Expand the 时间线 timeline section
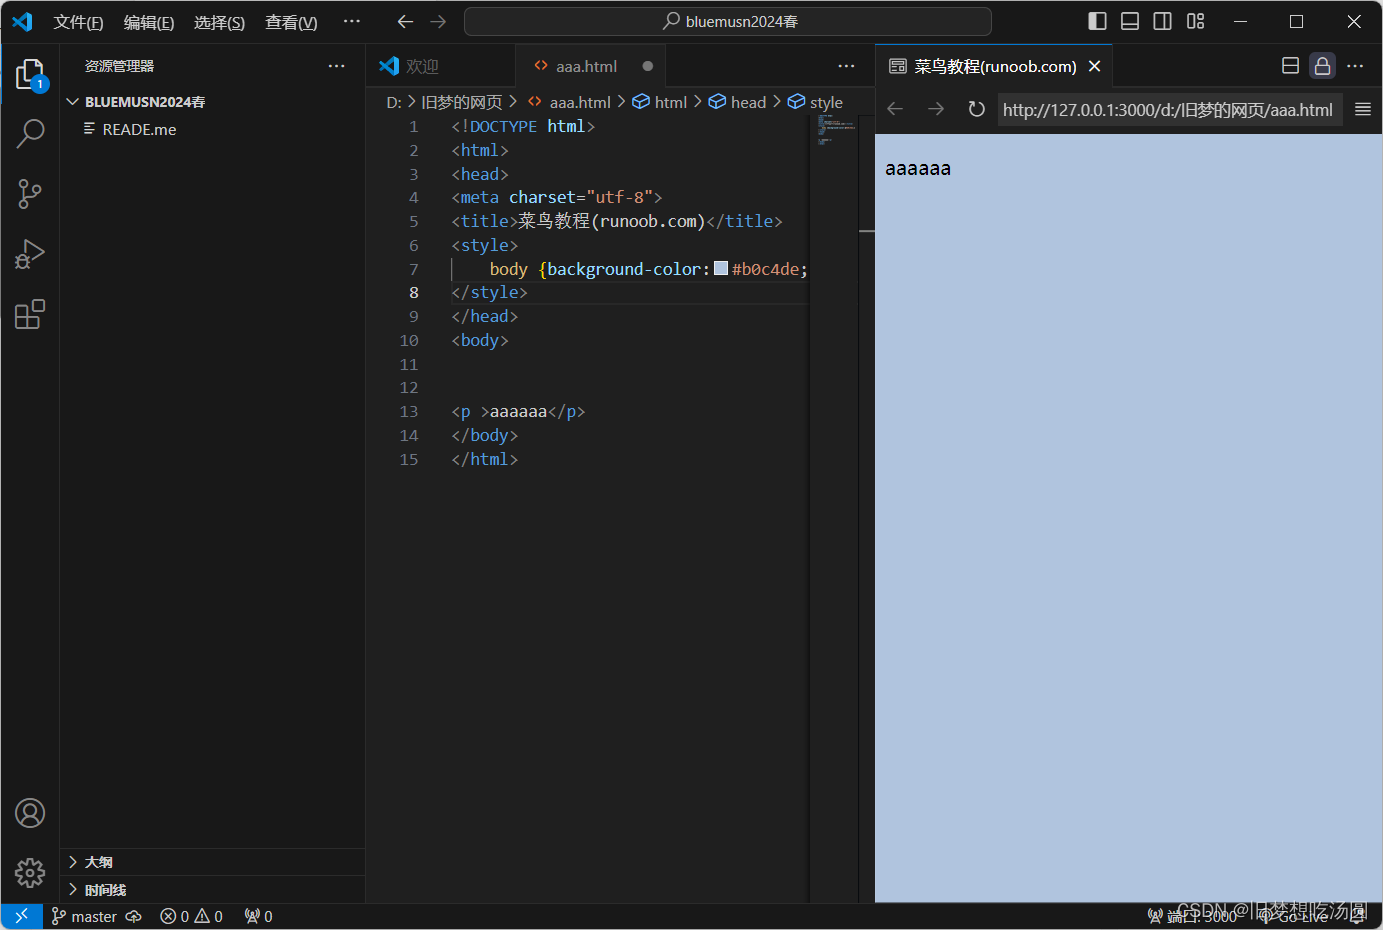This screenshot has width=1383, height=930. click(212, 890)
